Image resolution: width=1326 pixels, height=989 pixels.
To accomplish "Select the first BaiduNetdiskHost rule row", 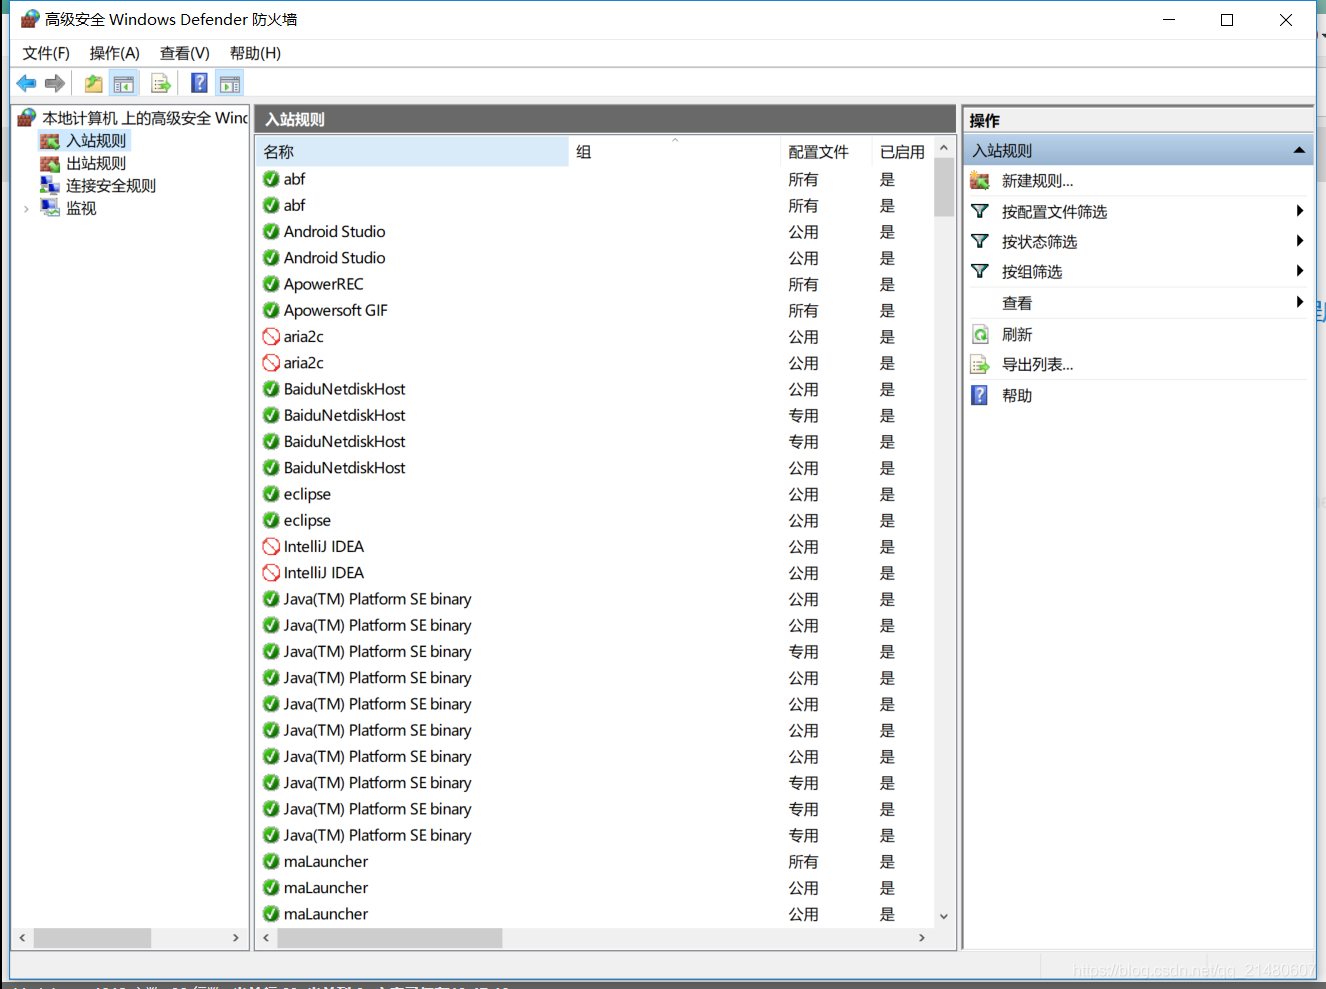I will tap(595, 389).
